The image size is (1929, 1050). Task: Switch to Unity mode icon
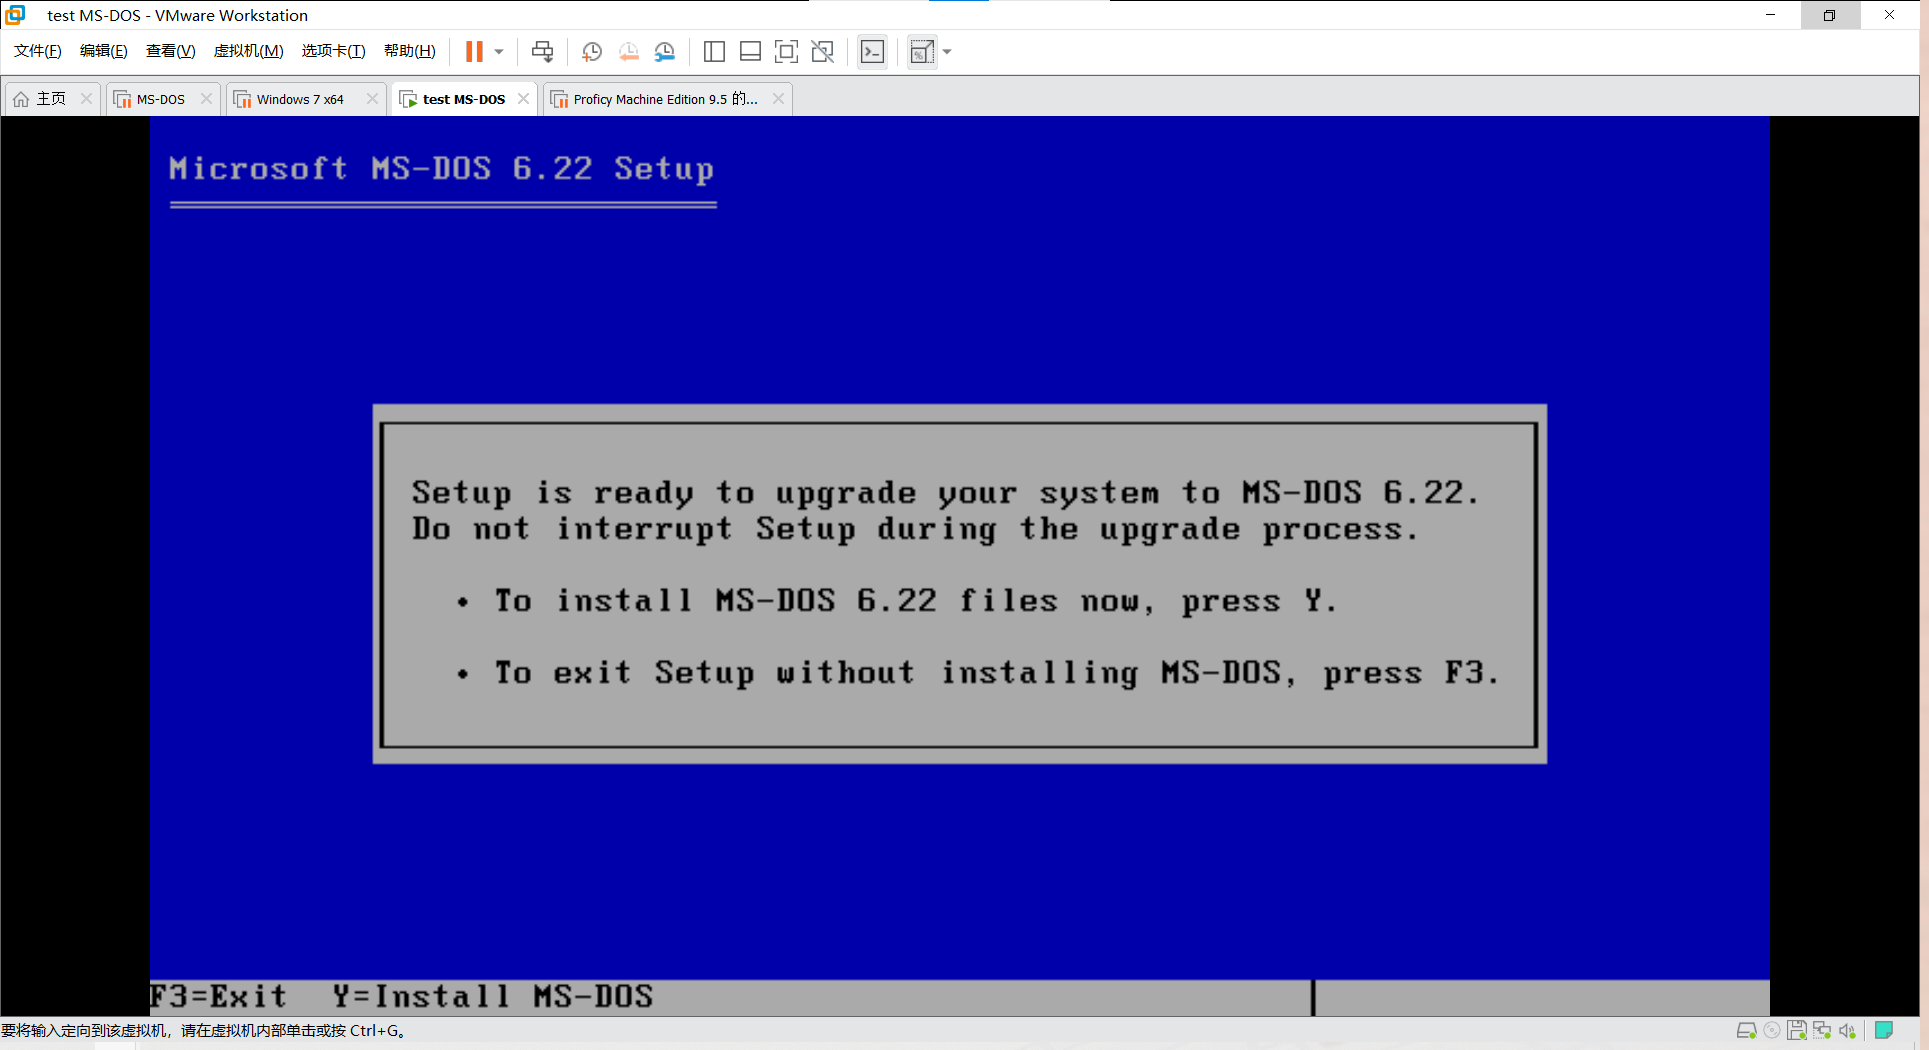tap(822, 51)
